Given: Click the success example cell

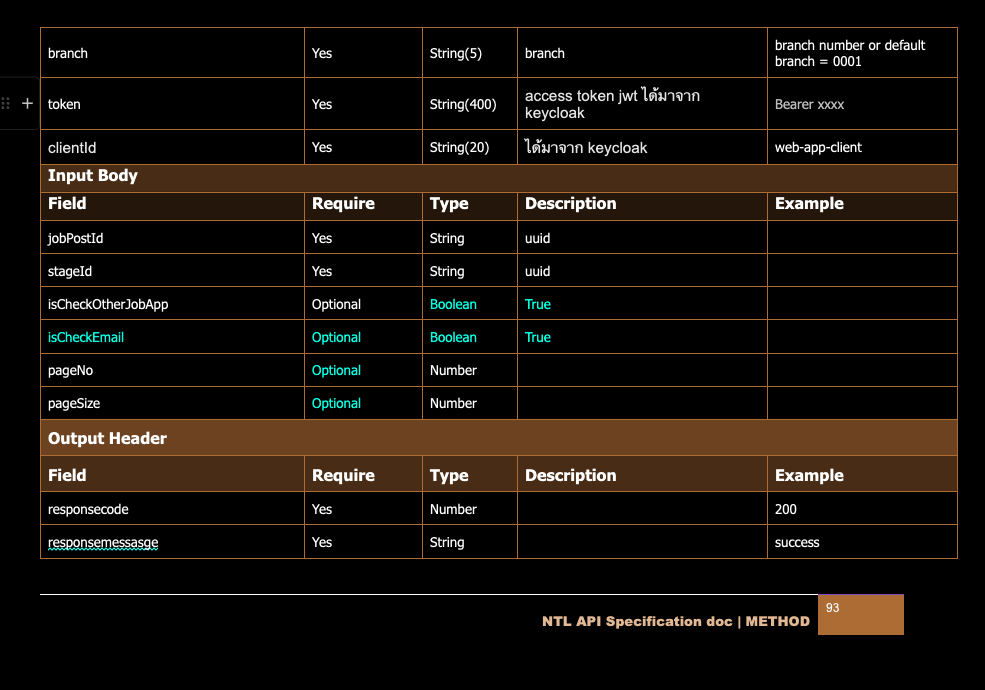Looking at the screenshot, I should pos(797,542).
